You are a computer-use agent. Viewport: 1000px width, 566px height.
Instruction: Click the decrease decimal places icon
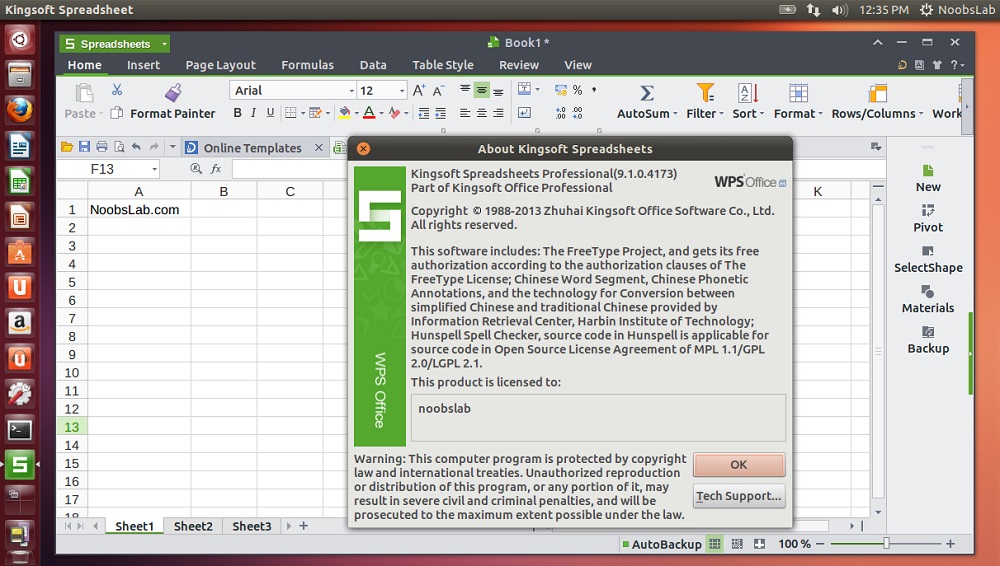click(x=577, y=113)
